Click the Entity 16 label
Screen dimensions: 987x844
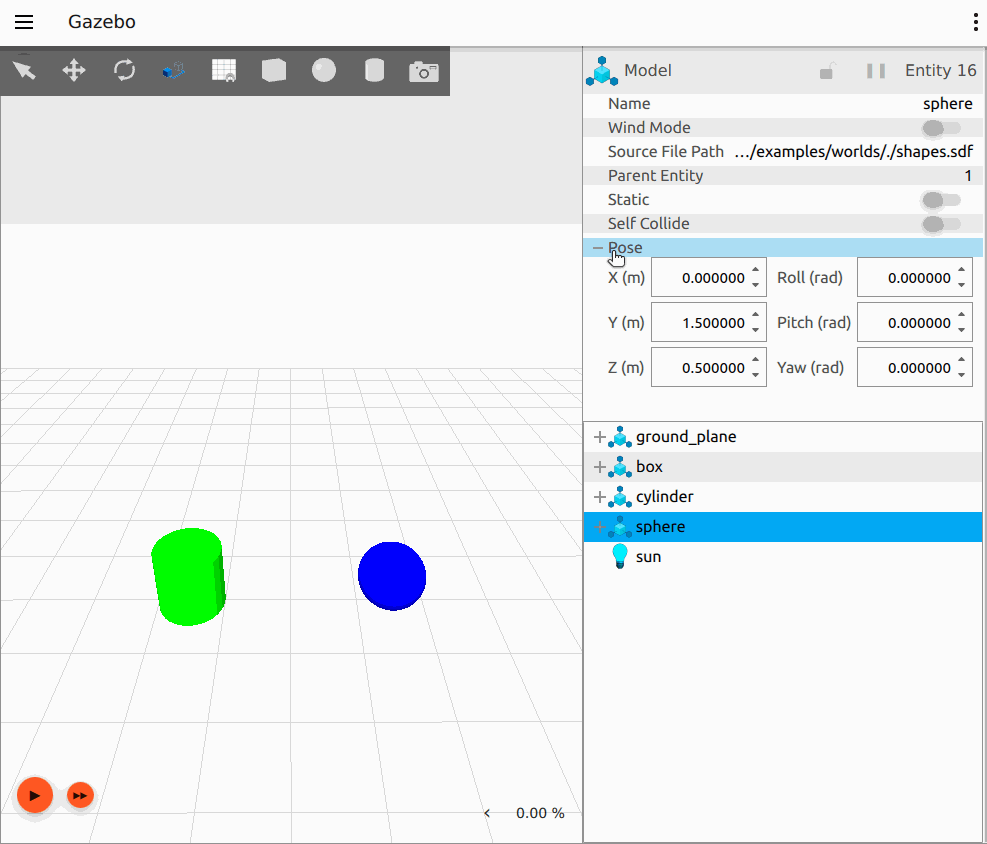940,70
